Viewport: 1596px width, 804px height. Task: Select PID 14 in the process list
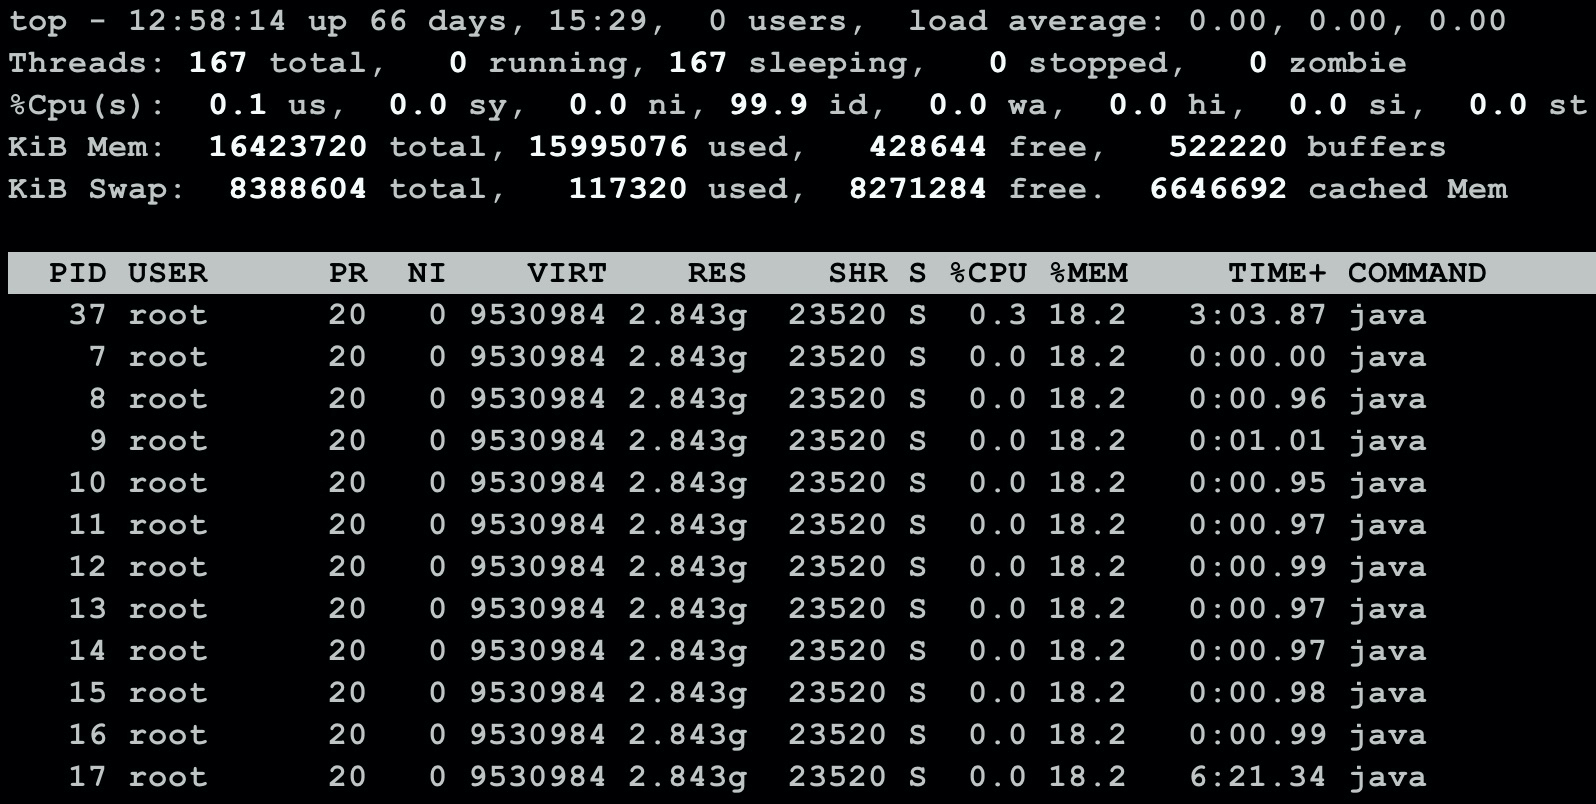[87, 651]
